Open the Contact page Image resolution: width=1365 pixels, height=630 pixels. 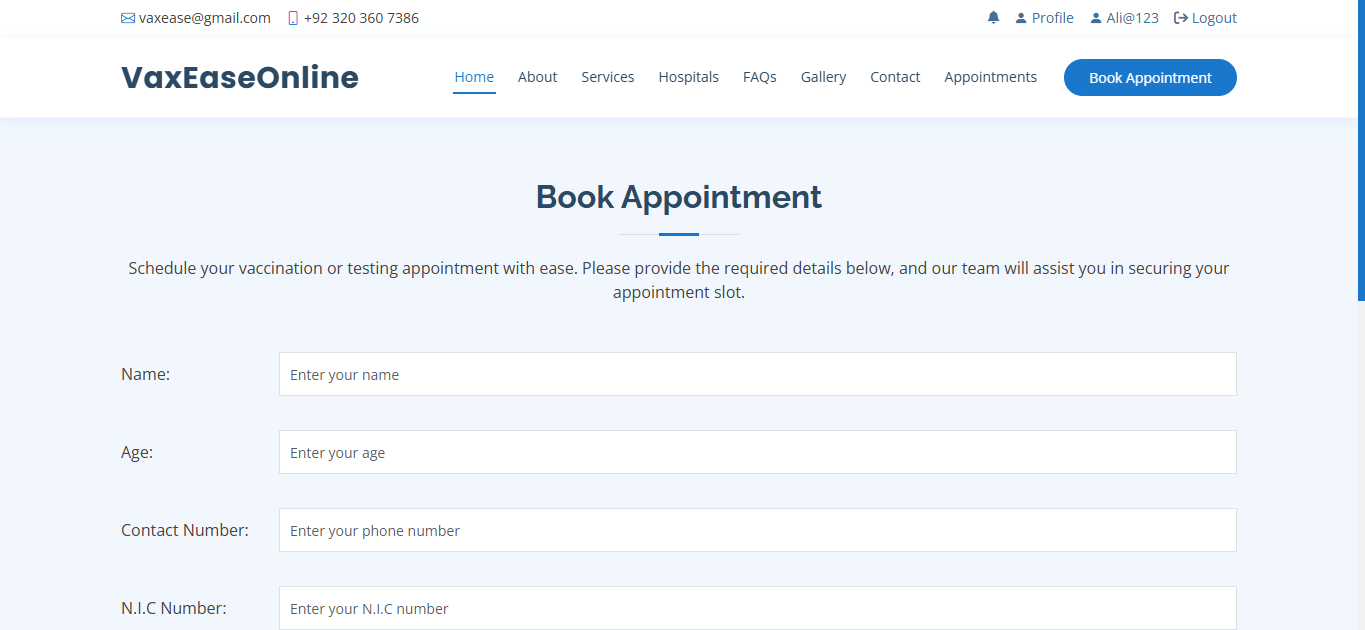click(x=895, y=77)
